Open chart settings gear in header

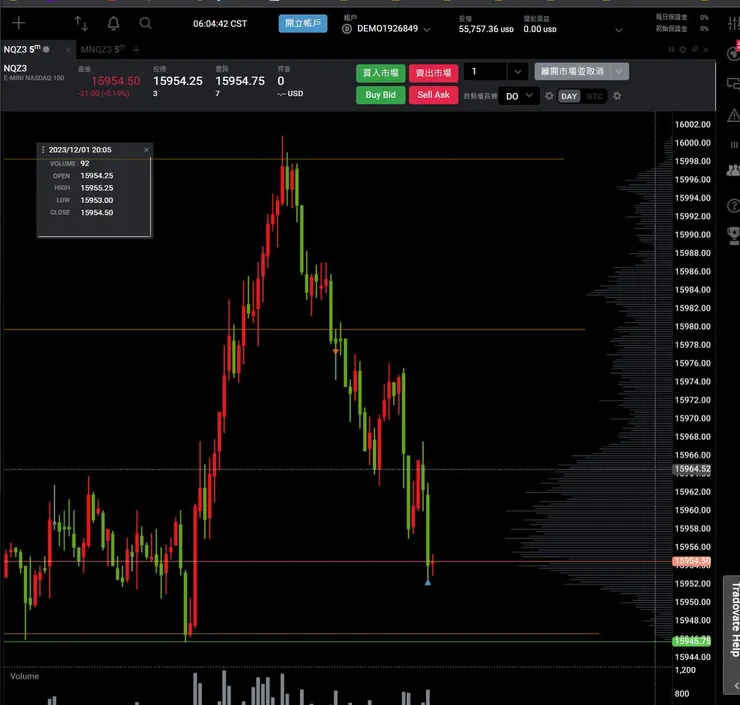coord(682,50)
